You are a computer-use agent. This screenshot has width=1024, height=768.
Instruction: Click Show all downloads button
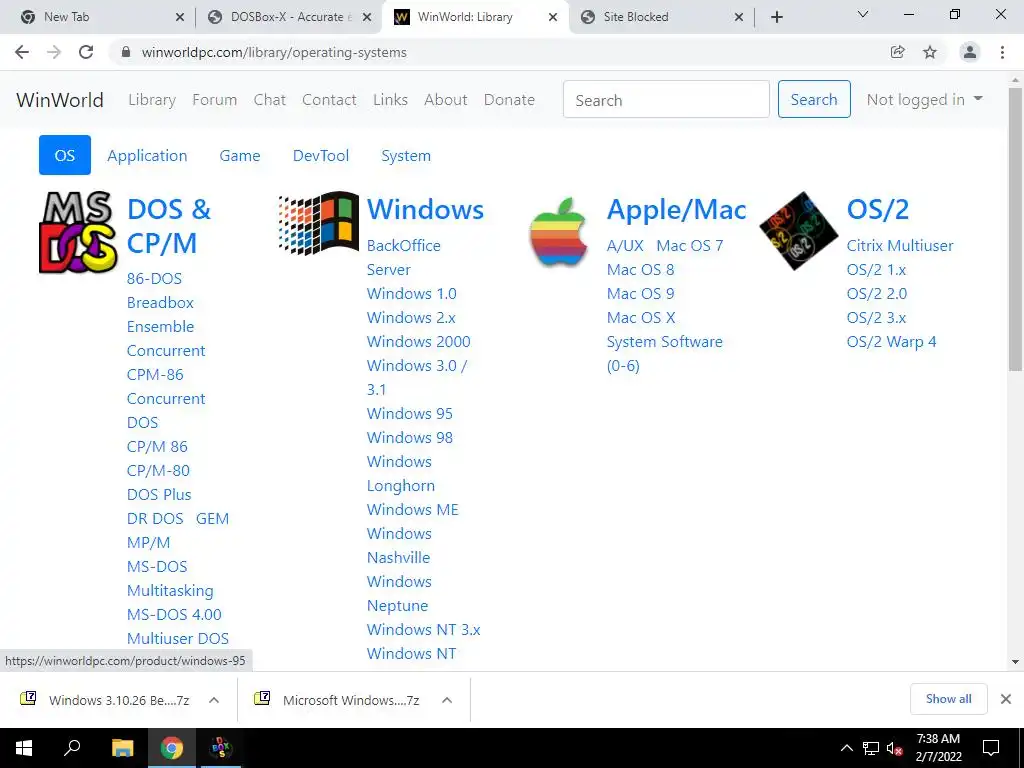[x=948, y=699]
